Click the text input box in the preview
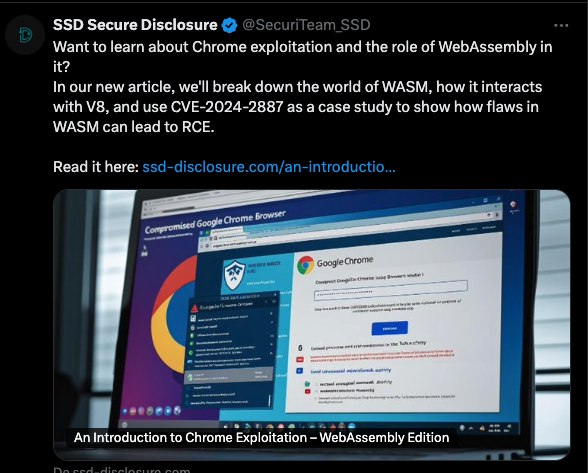This screenshot has height=473, width=588. coord(391,290)
